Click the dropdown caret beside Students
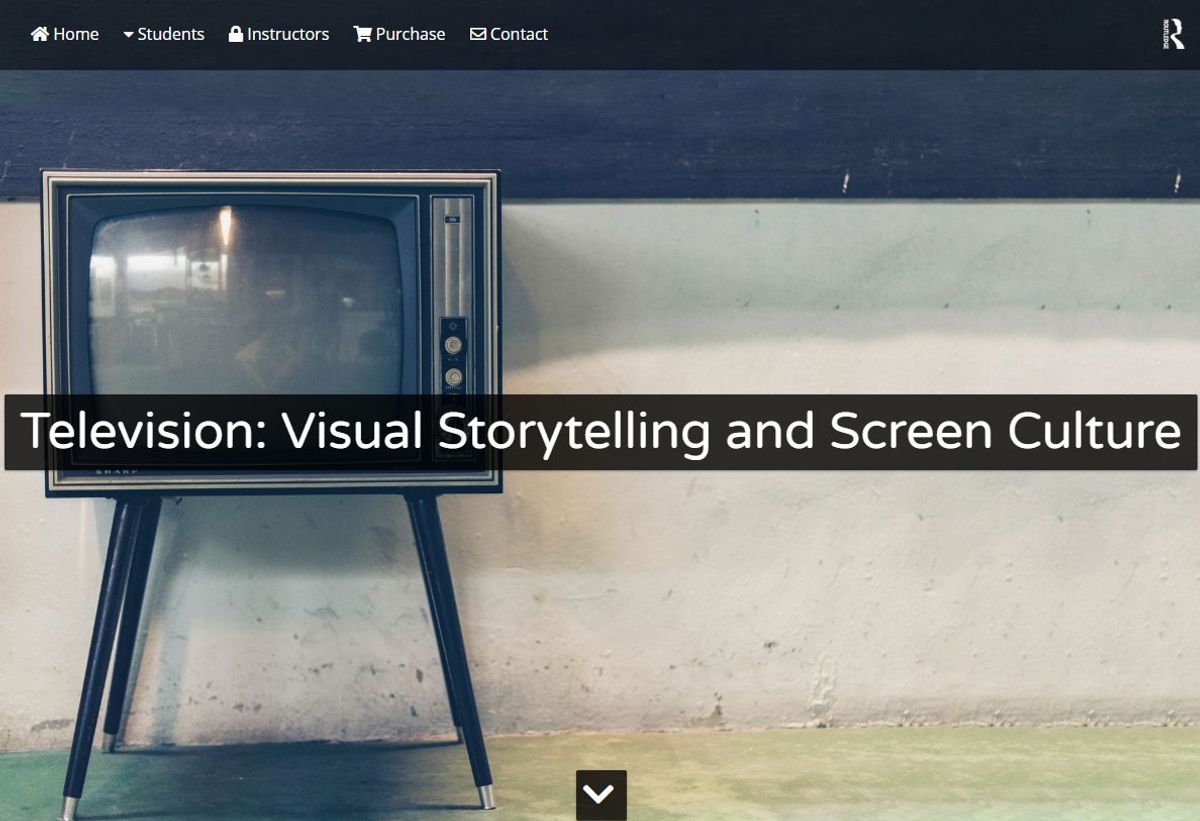Image resolution: width=1200 pixels, height=821 pixels. coord(127,33)
